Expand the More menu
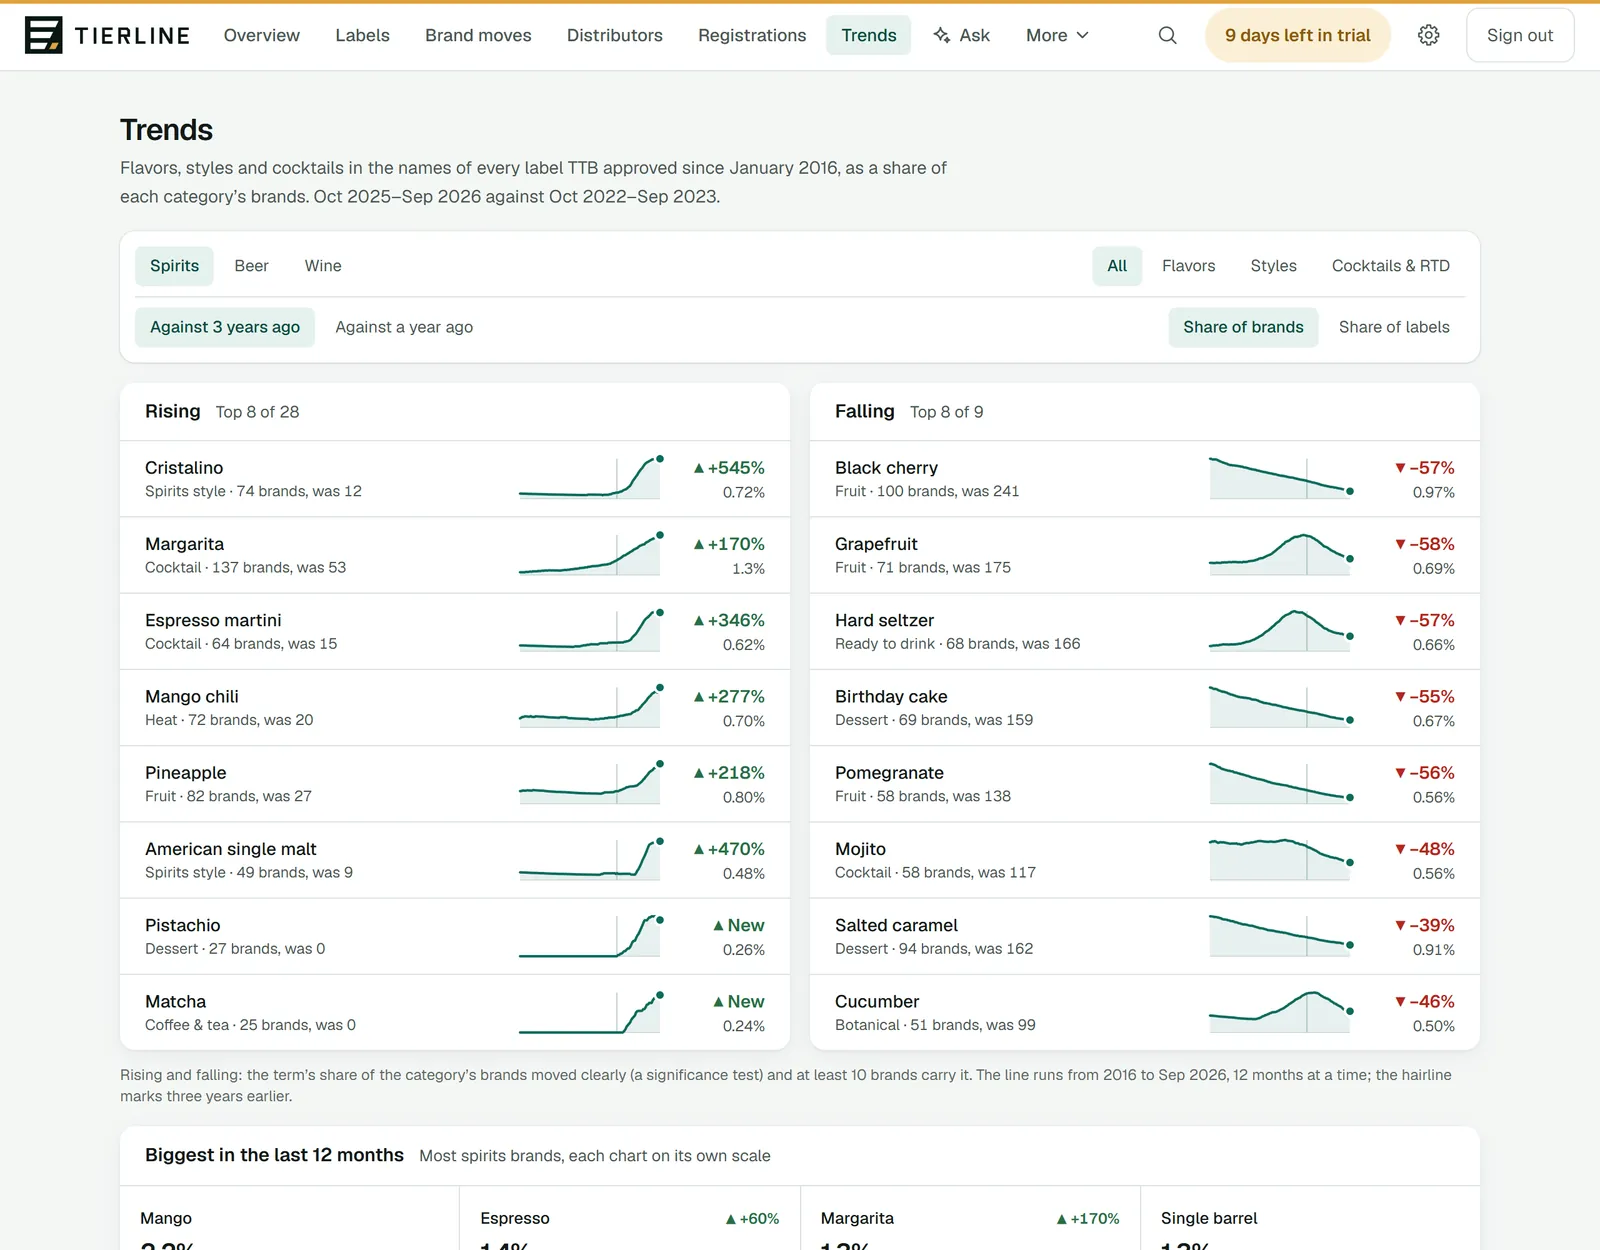Screen dimensions: 1600x1250 1057,35
